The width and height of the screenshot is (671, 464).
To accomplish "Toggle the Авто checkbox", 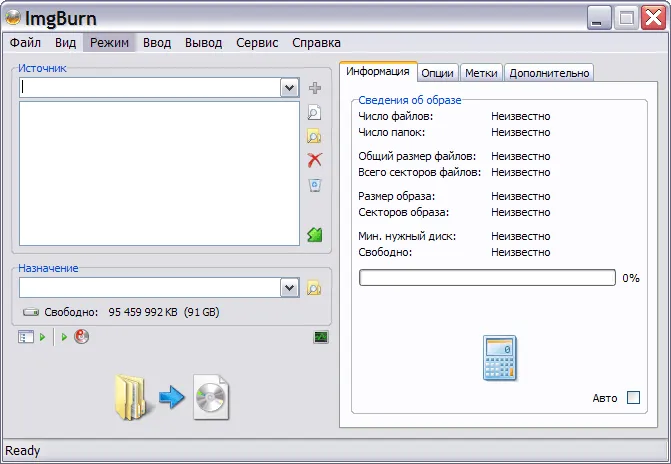I will 633,398.
